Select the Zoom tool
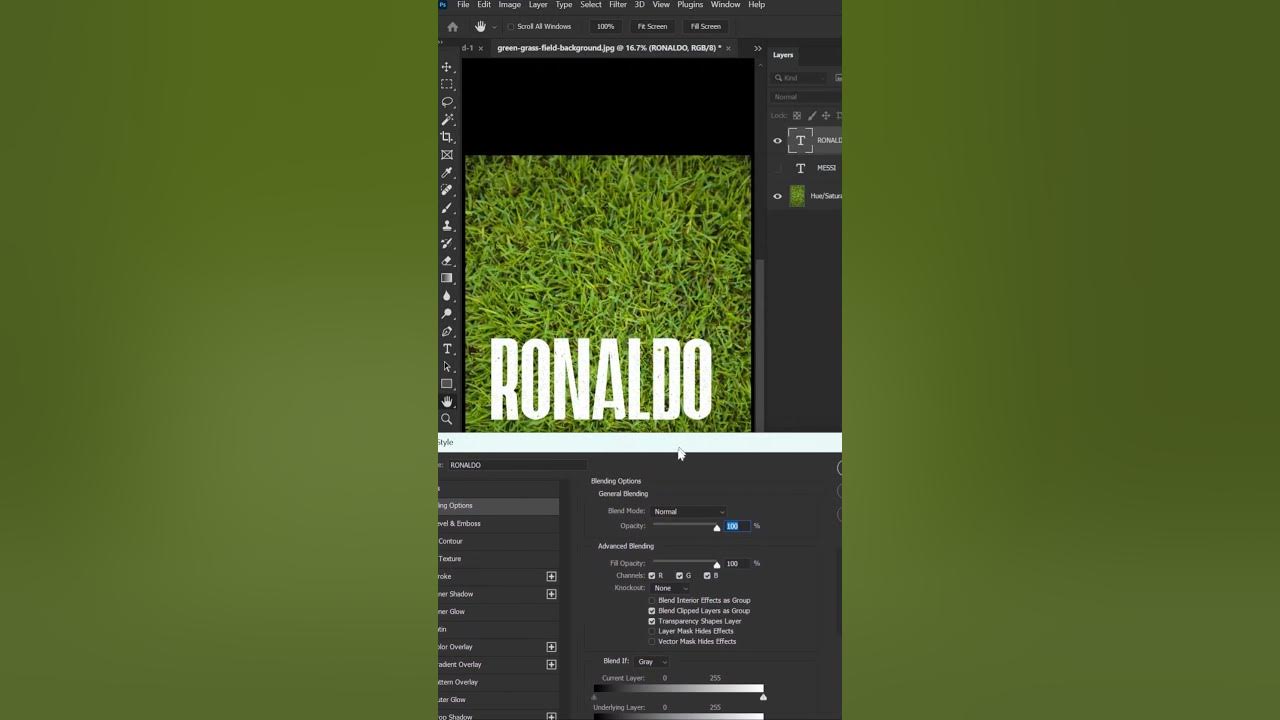 point(447,419)
